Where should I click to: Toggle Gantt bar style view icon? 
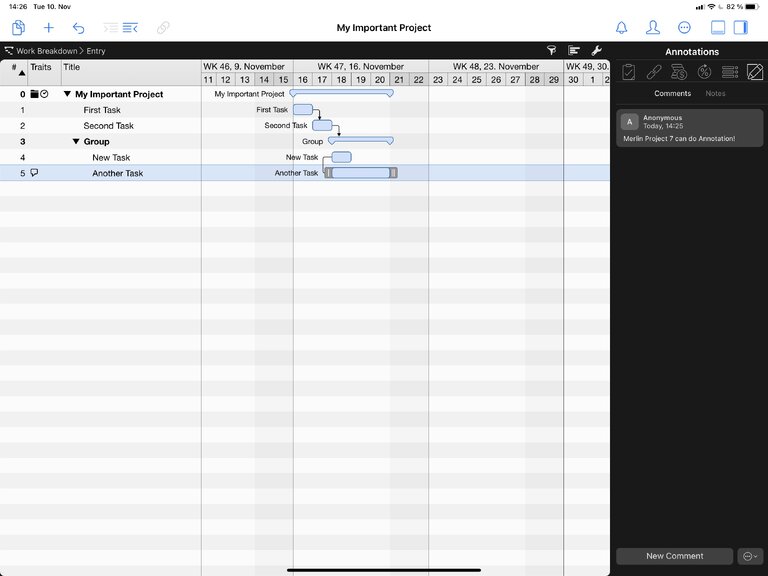pyautogui.click(x=574, y=50)
